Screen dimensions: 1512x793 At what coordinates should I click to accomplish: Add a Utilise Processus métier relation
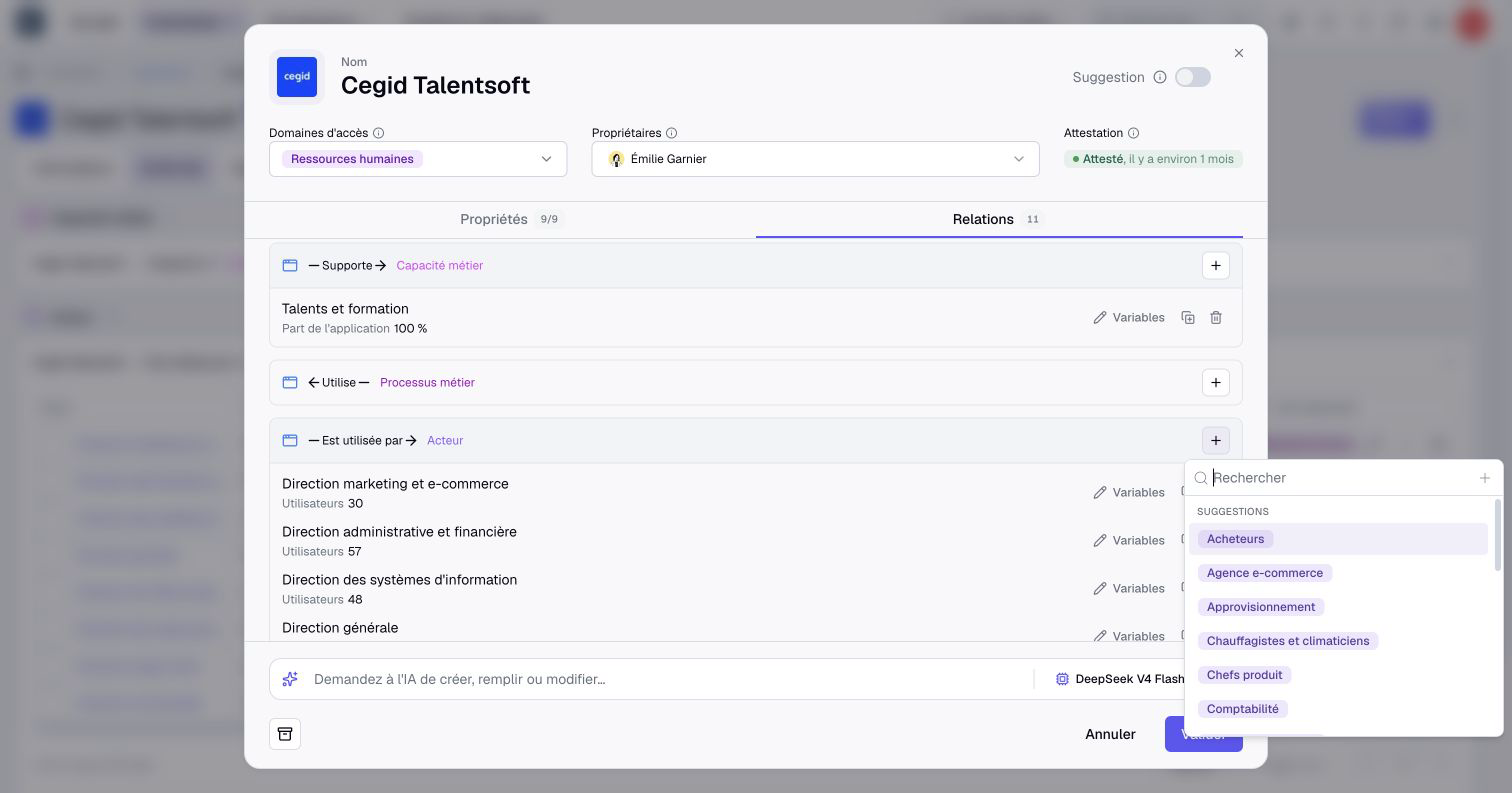coord(1215,382)
